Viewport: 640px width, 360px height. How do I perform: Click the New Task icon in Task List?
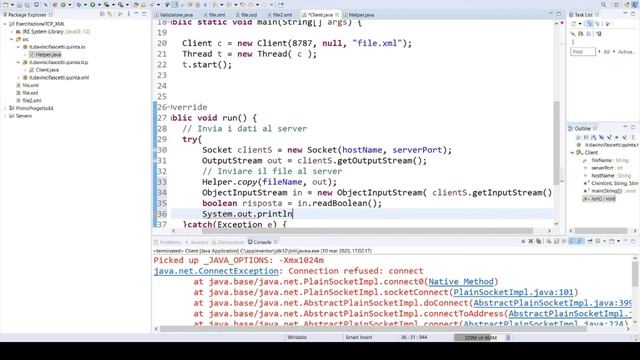pos(573,23)
